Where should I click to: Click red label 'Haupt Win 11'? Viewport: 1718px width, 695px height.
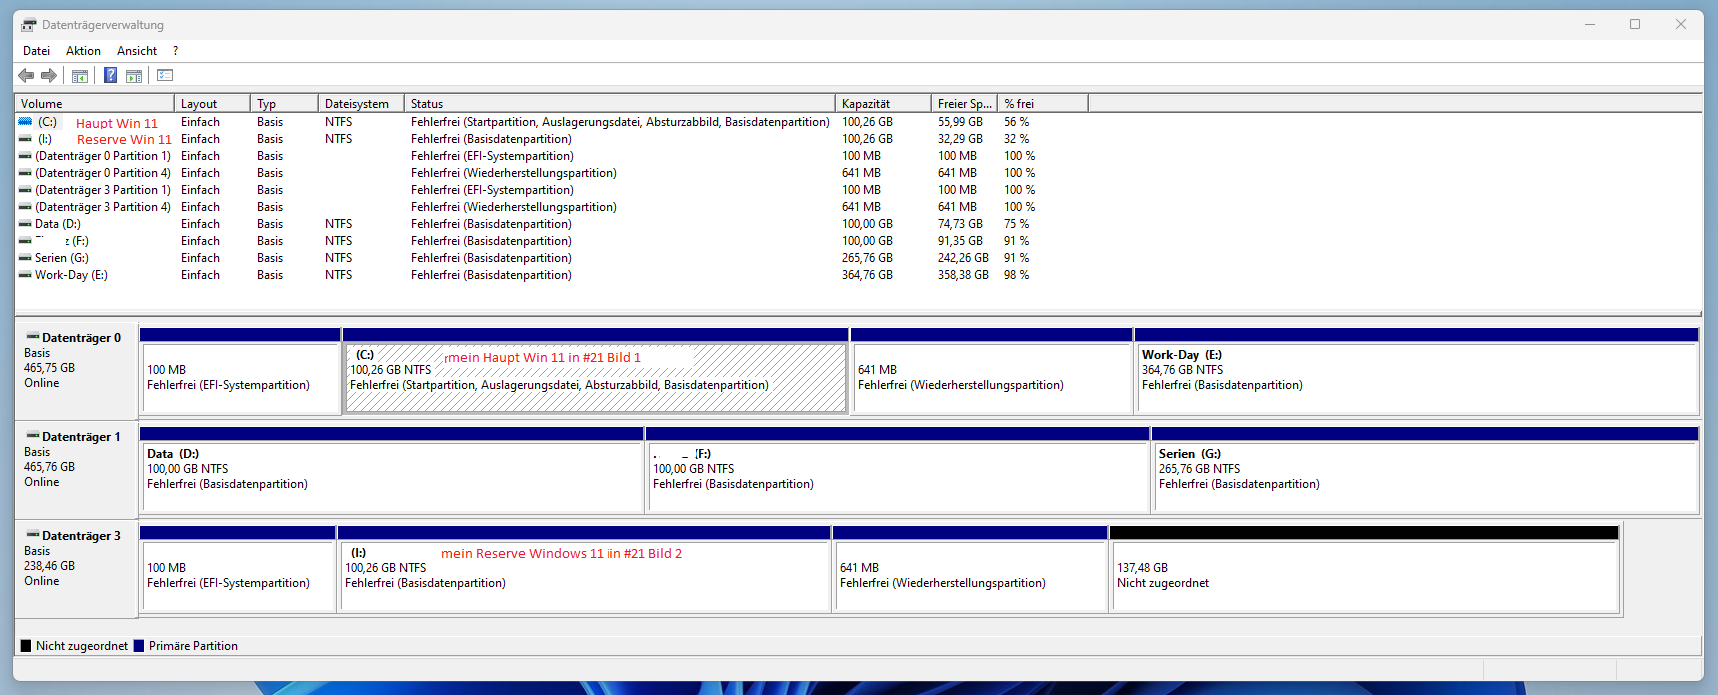(x=117, y=123)
